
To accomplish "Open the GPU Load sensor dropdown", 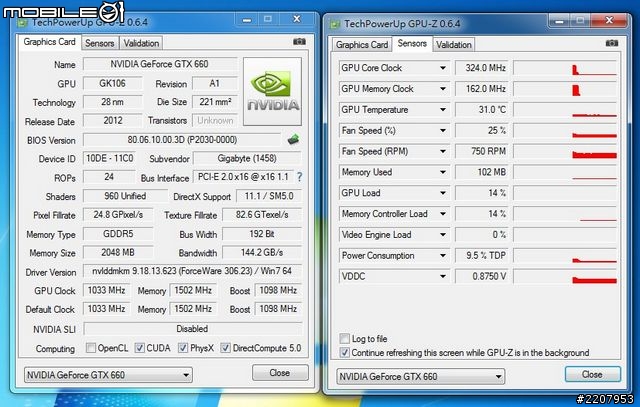I will 442,193.
